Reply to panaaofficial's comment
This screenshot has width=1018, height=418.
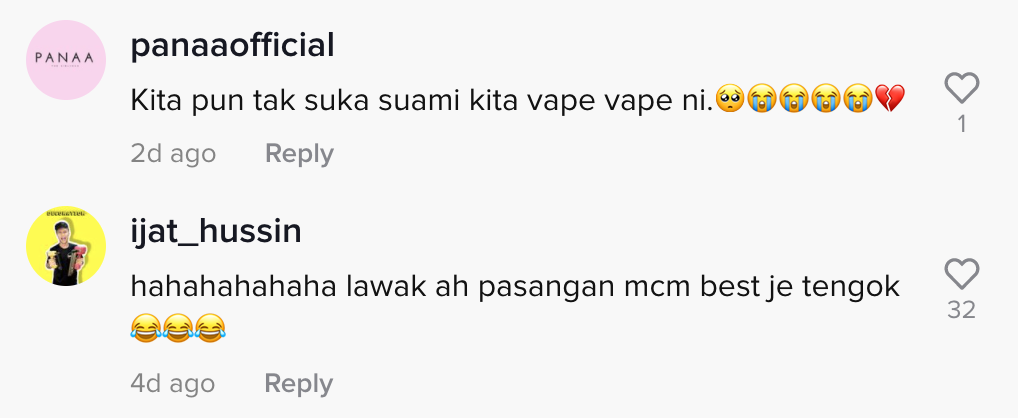(x=299, y=154)
